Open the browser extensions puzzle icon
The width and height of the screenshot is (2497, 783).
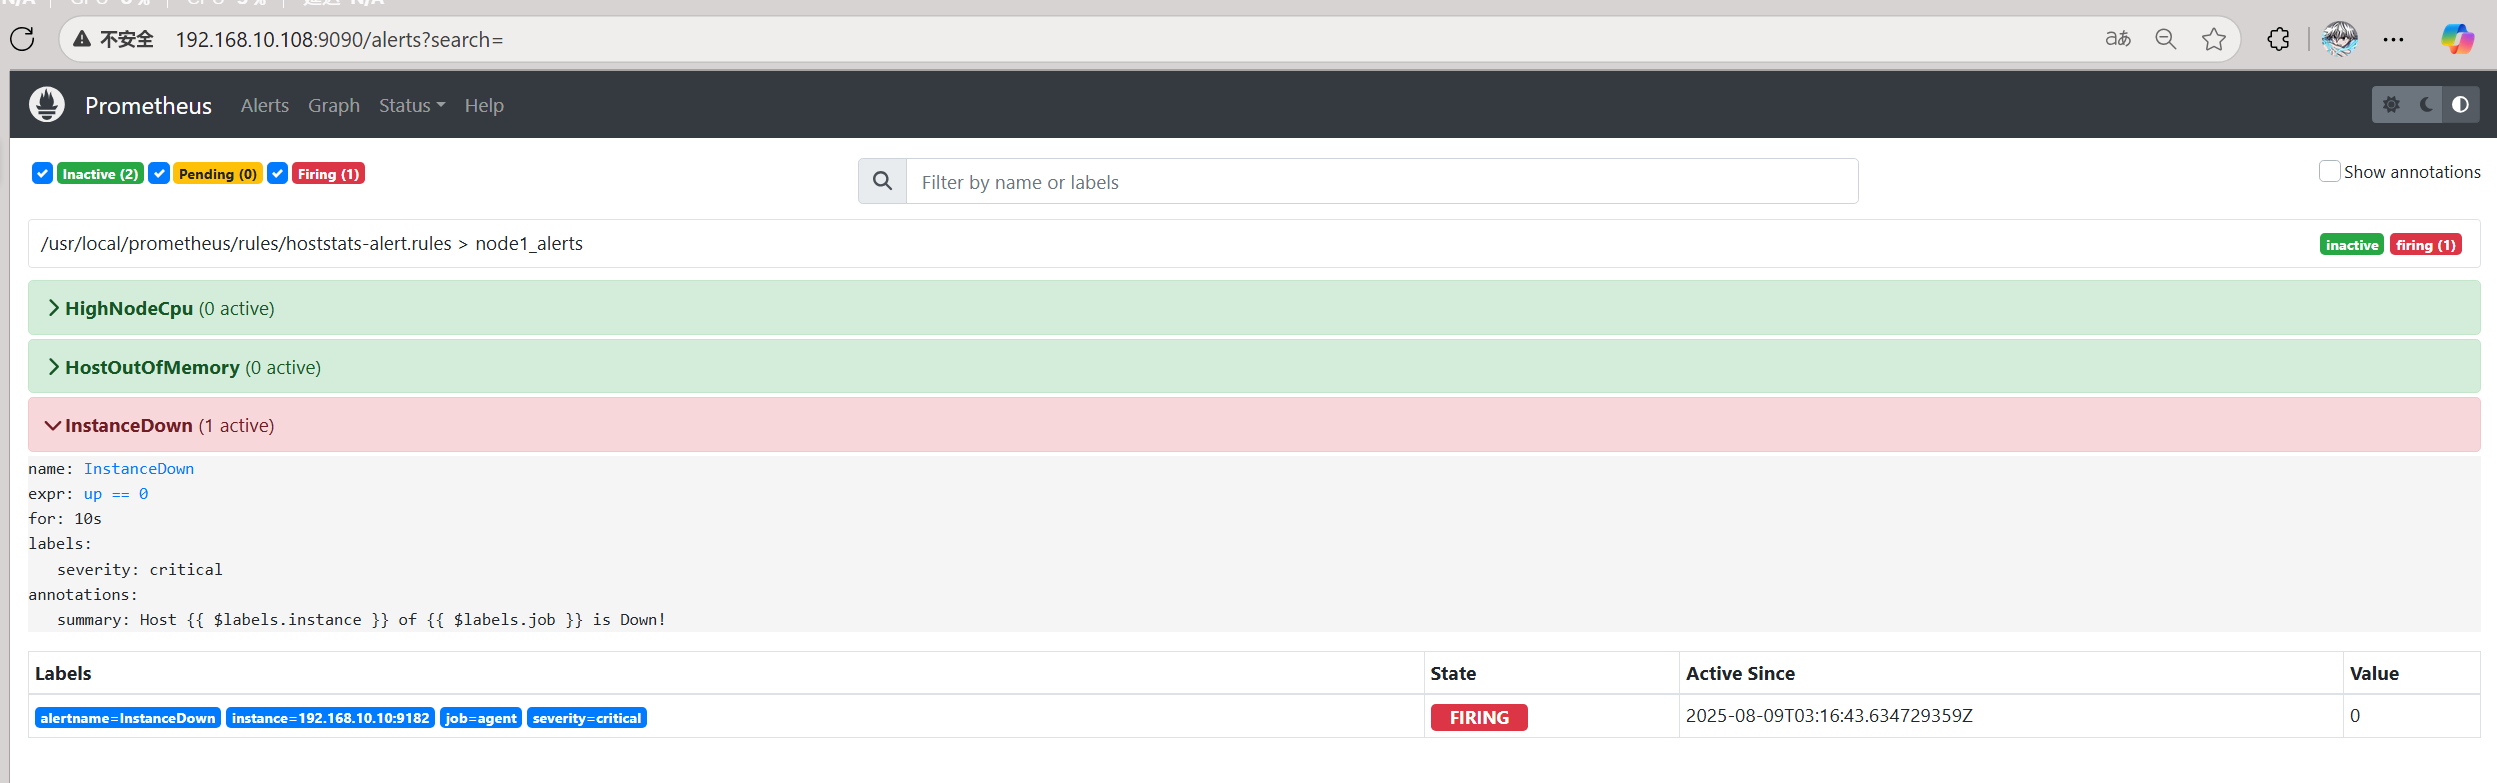(x=2278, y=39)
